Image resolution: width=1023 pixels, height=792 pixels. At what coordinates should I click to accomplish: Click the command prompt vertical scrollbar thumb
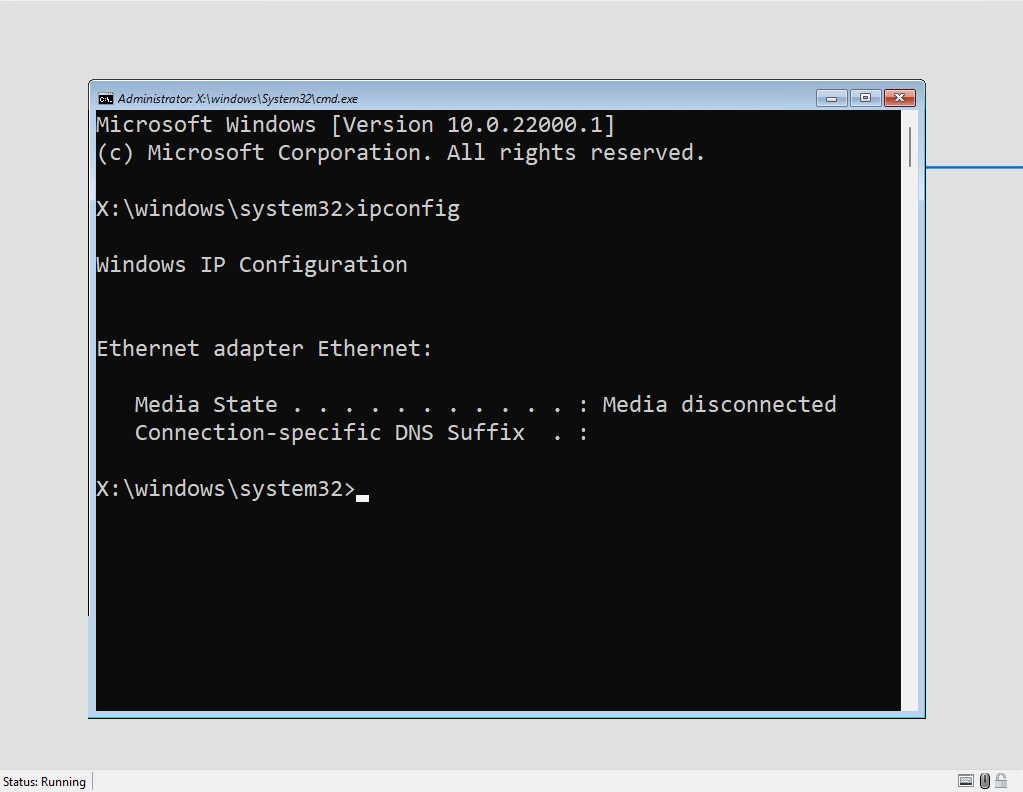[909, 148]
